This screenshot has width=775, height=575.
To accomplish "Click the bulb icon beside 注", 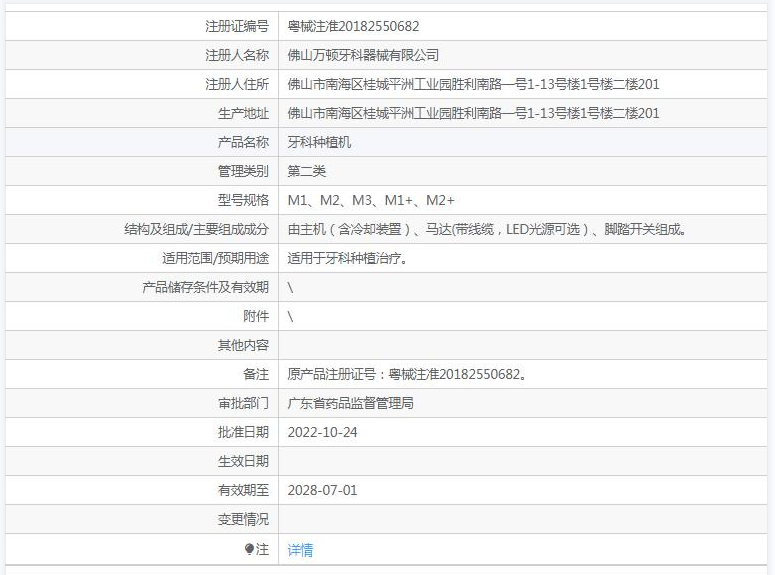I will pos(249,549).
